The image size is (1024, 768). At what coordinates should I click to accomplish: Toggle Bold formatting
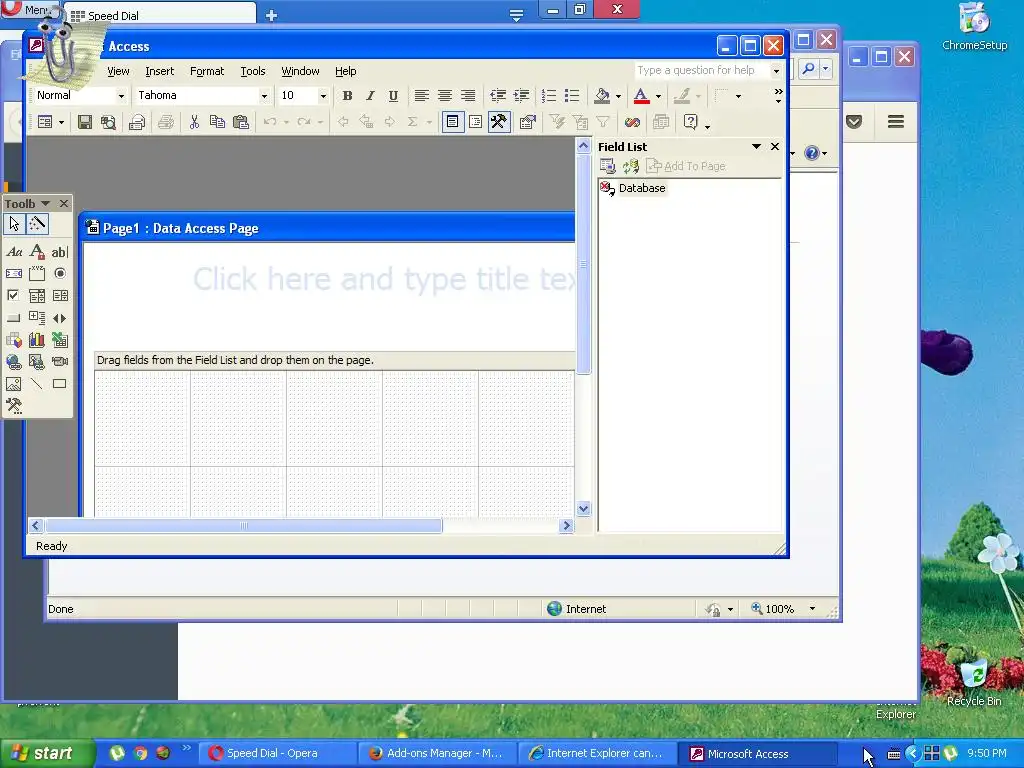click(347, 96)
